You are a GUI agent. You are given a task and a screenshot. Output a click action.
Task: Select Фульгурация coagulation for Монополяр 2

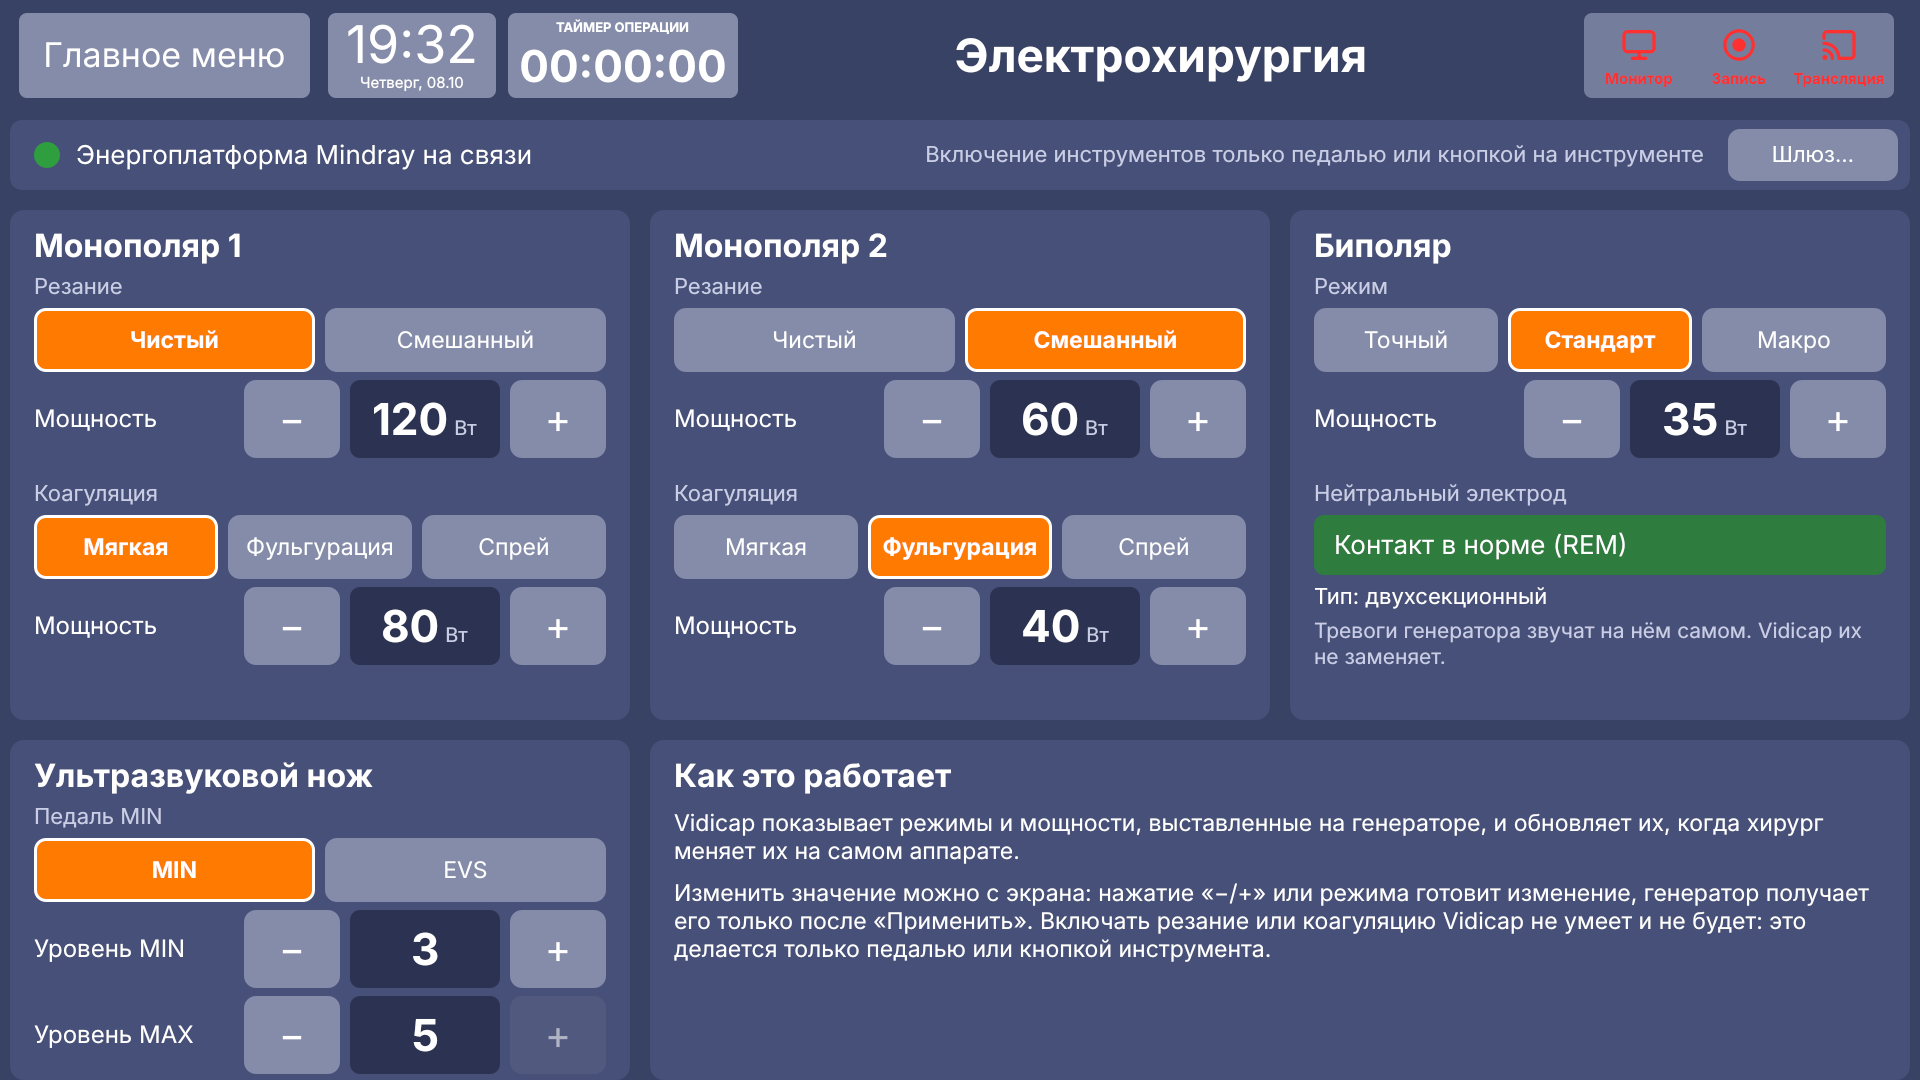960,547
